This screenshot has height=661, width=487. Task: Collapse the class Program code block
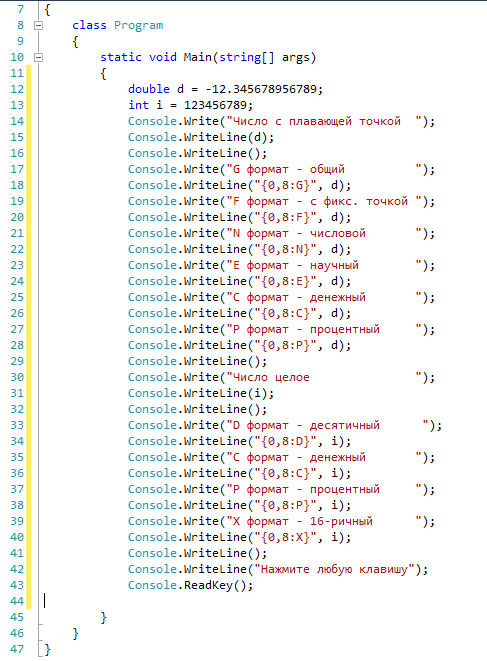point(38,25)
